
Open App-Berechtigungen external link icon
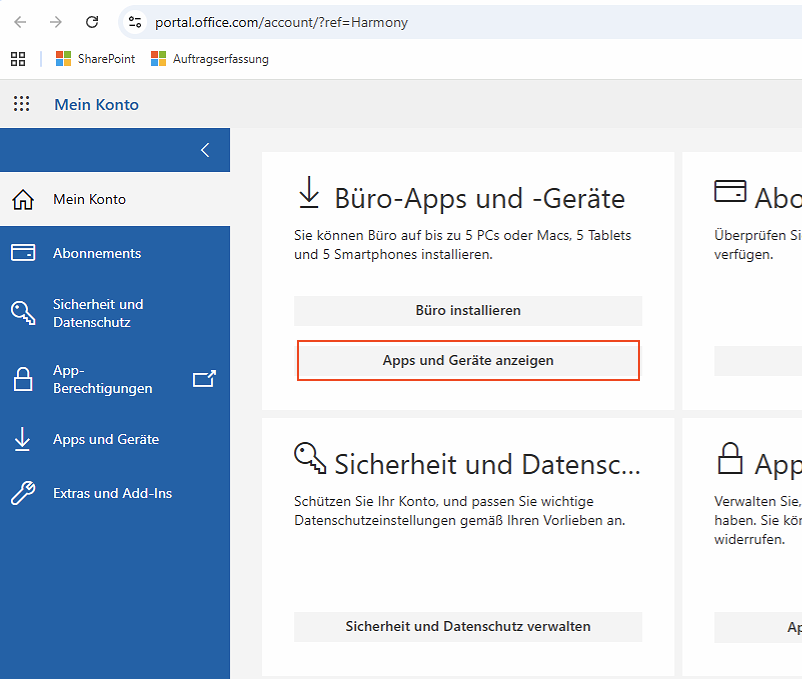204,379
